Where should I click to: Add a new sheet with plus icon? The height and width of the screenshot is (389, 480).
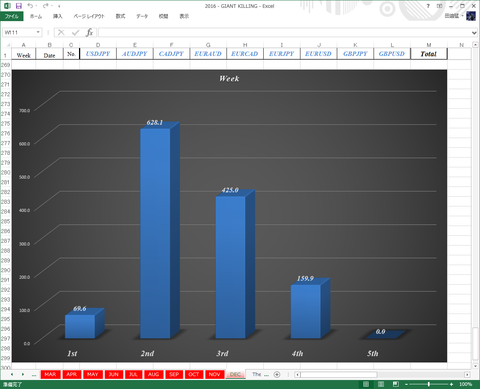click(x=277, y=374)
